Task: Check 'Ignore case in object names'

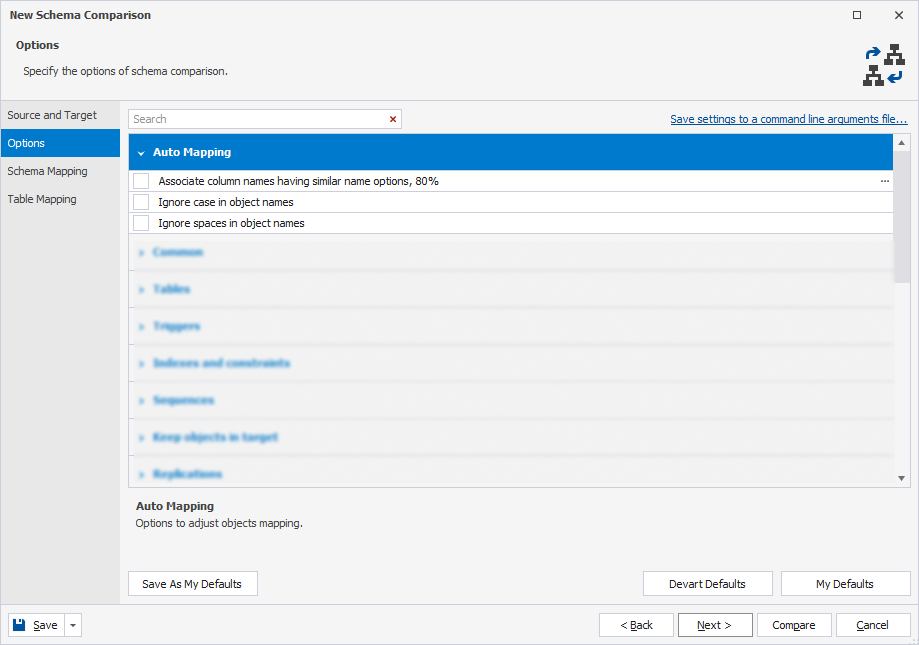Action: (x=140, y=202)
